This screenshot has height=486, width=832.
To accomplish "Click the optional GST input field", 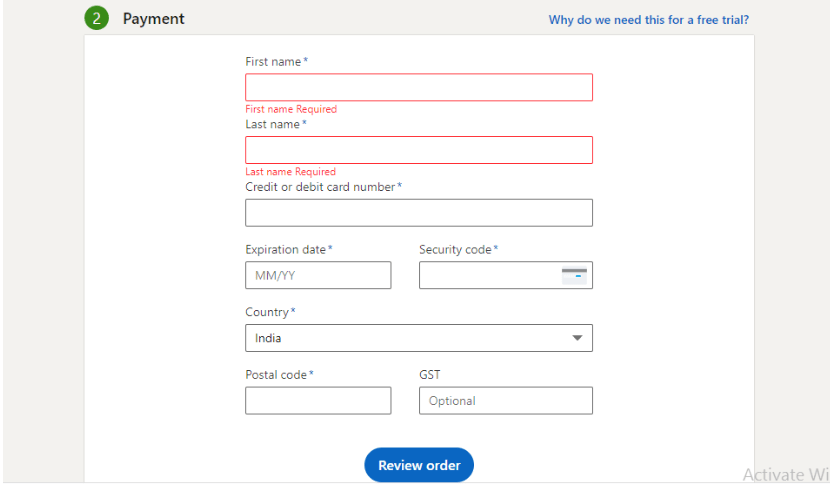I will click(x=506, y=401).
